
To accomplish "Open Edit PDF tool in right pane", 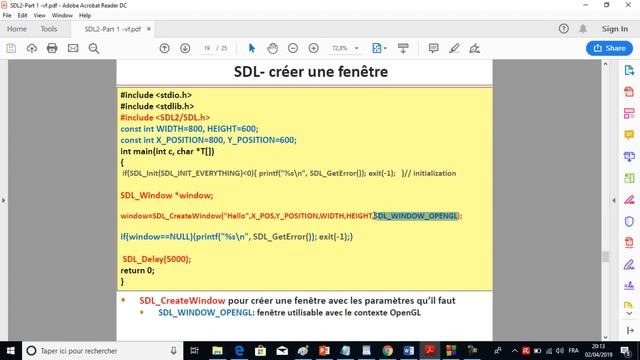I will tap(629, 113).
